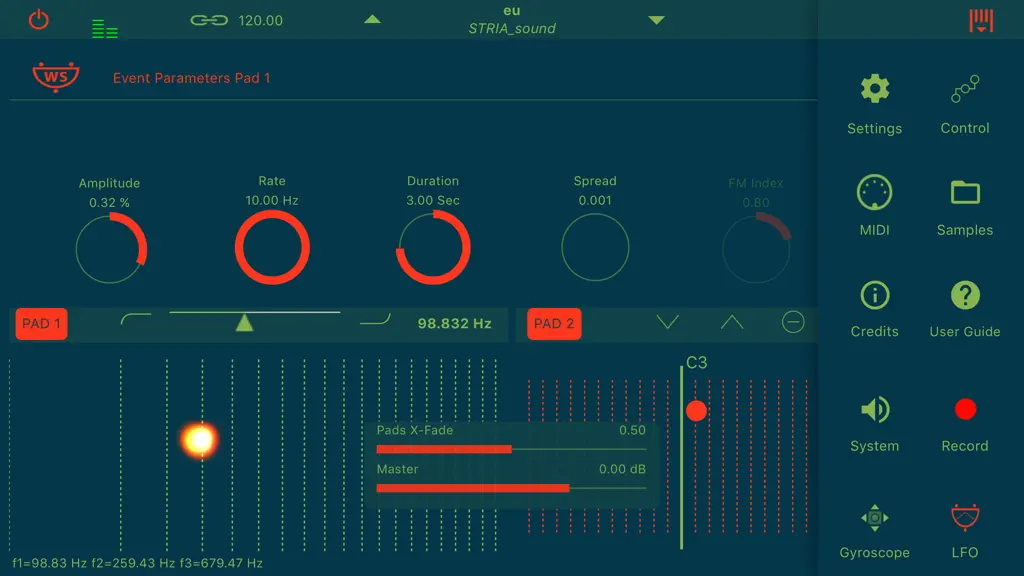Click the Pads X-Fade slider
Image resolution: width=1024 pixels, height=576 pixels.
(511, 449)
